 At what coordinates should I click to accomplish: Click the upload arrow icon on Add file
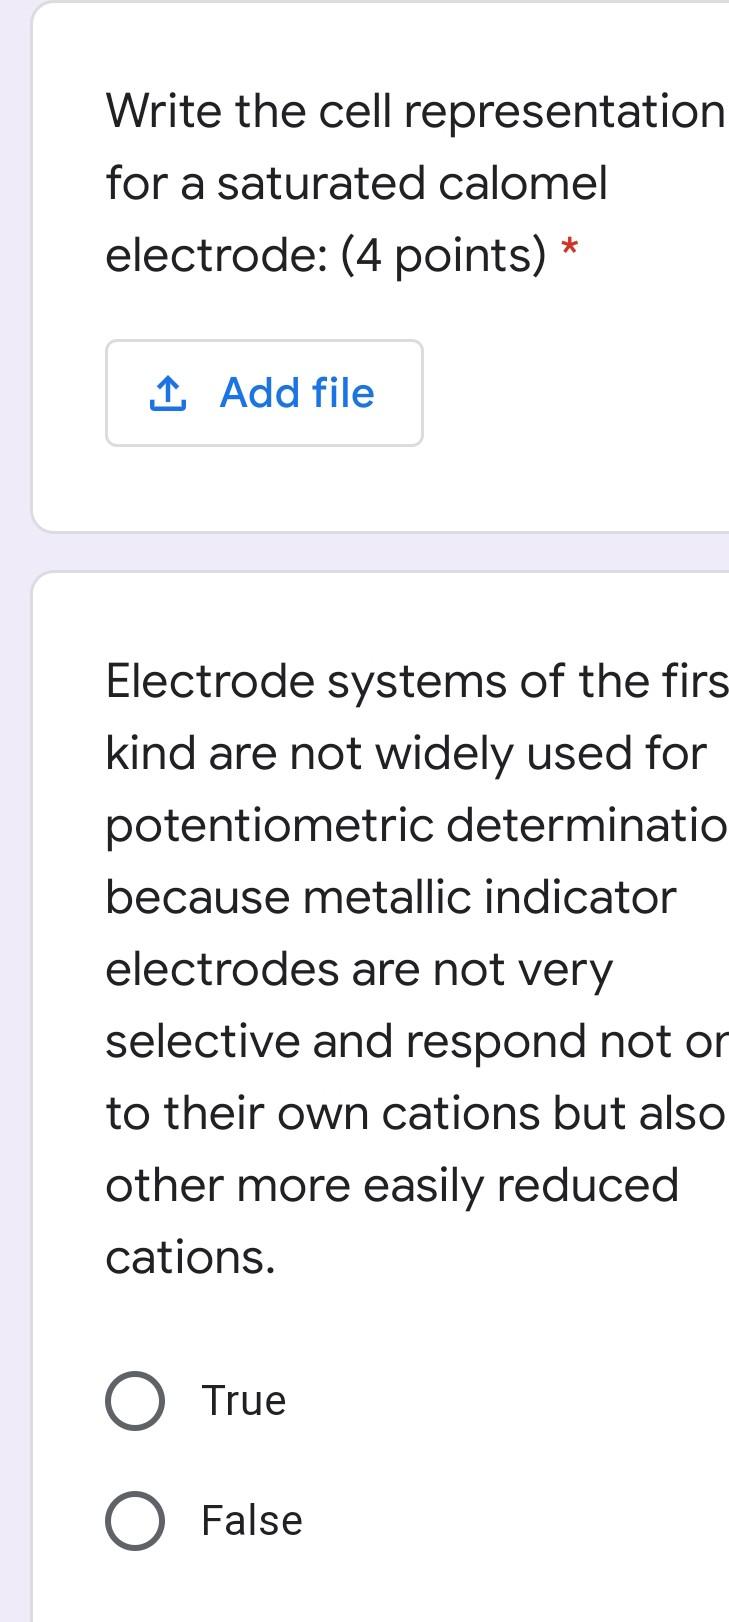pos(168,393)
